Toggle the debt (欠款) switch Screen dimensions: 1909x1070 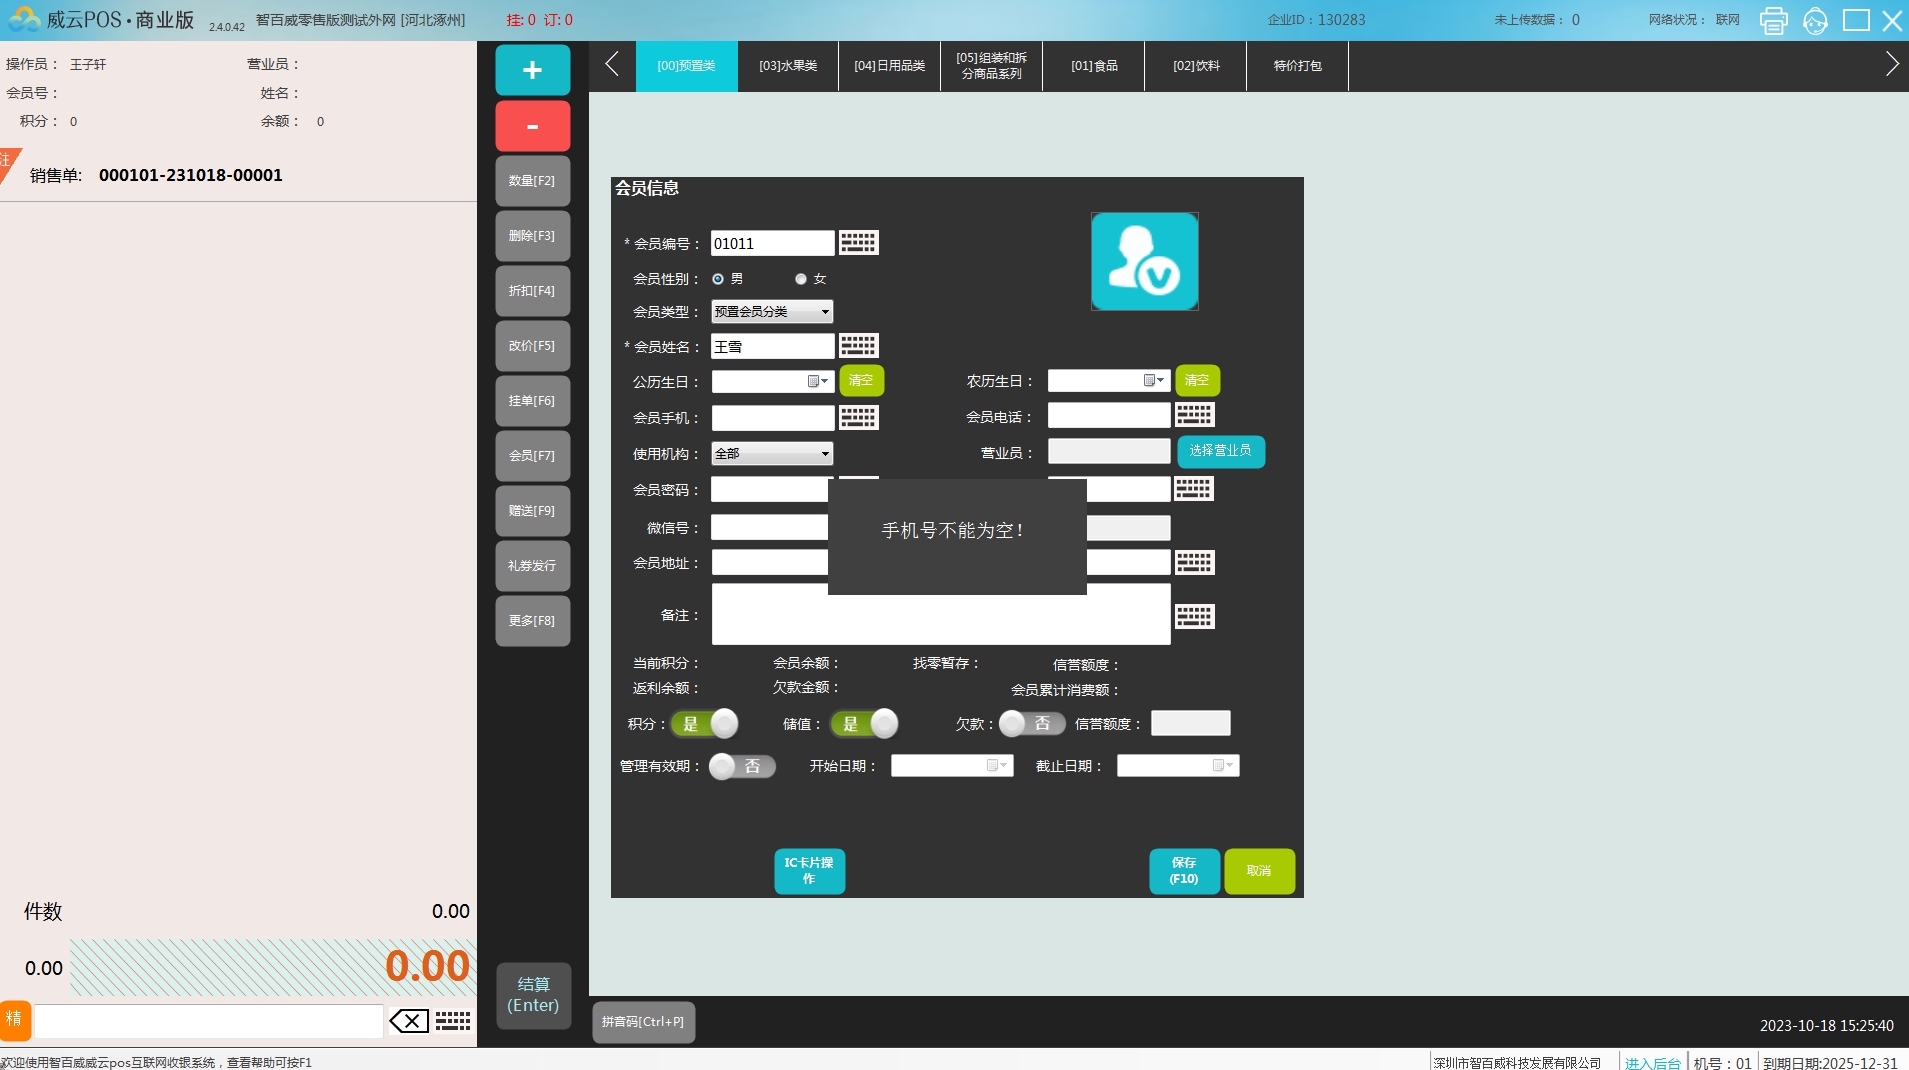(1031, 723)
